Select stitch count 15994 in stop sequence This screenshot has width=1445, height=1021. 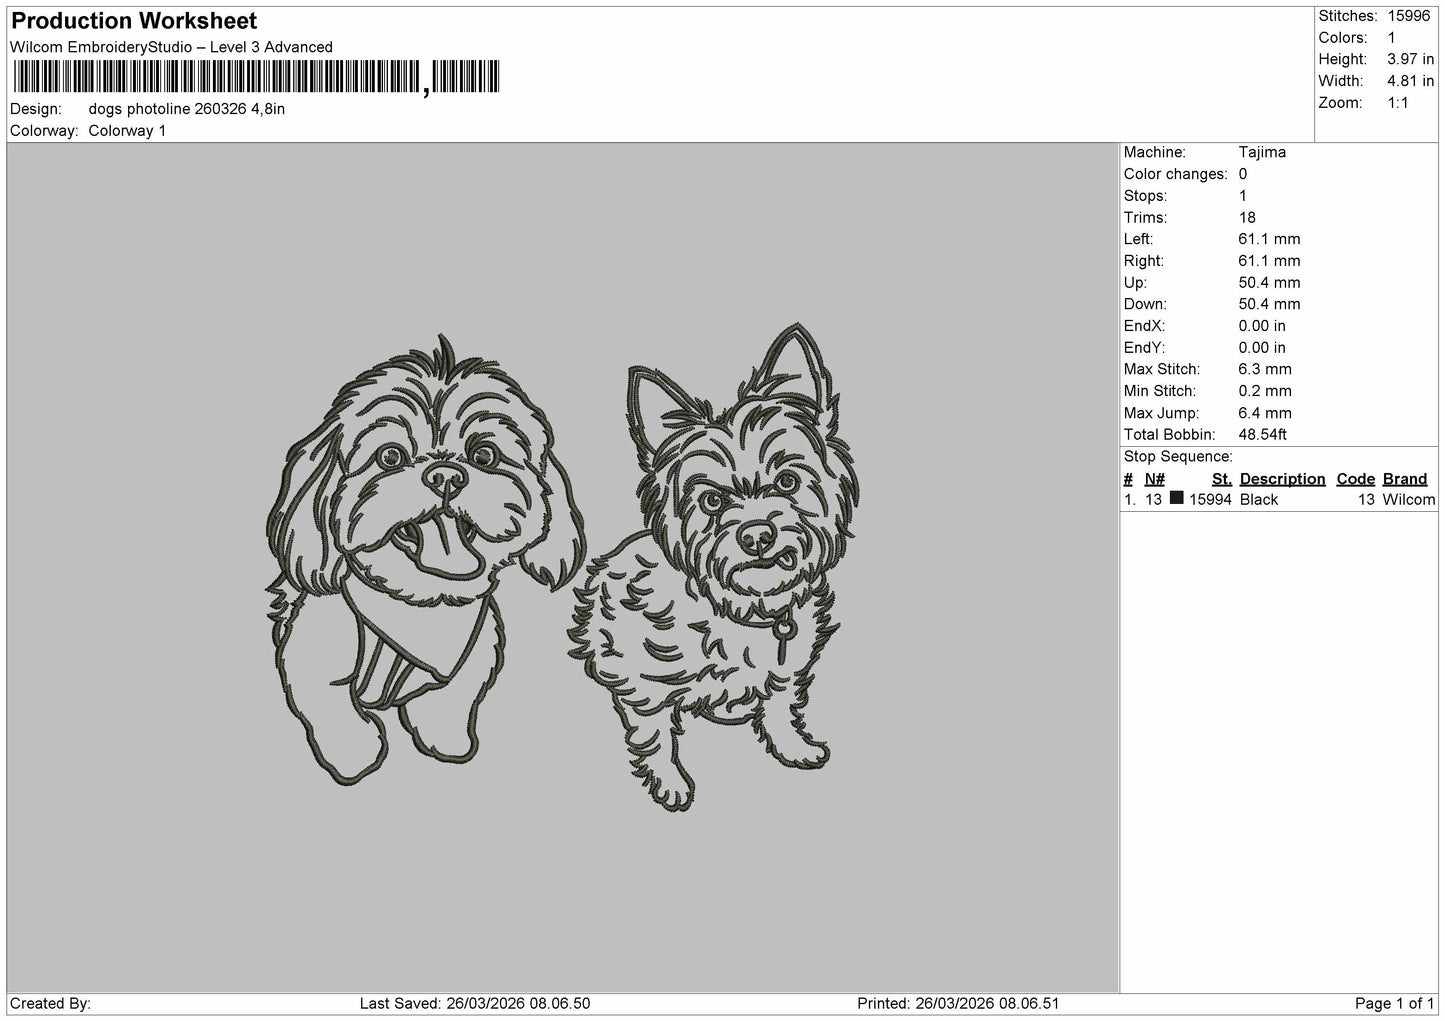[x=1210, y=500]
